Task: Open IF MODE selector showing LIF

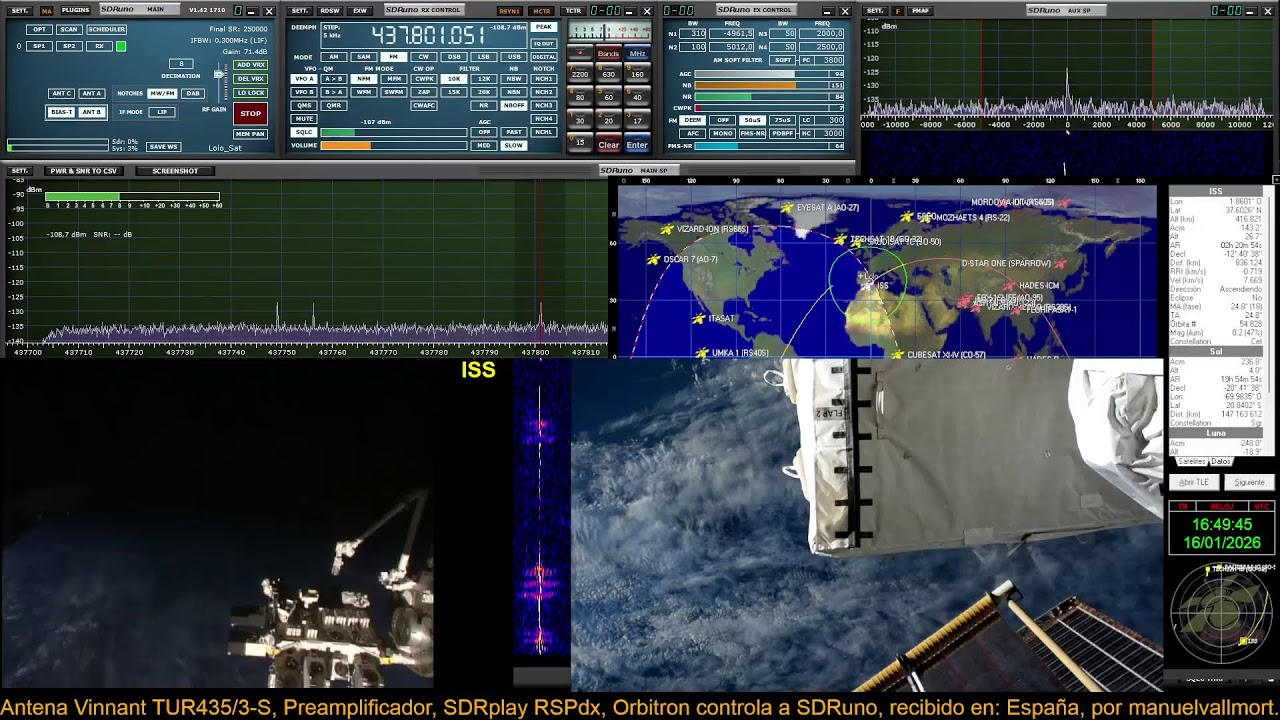Action: pos(162,112)
